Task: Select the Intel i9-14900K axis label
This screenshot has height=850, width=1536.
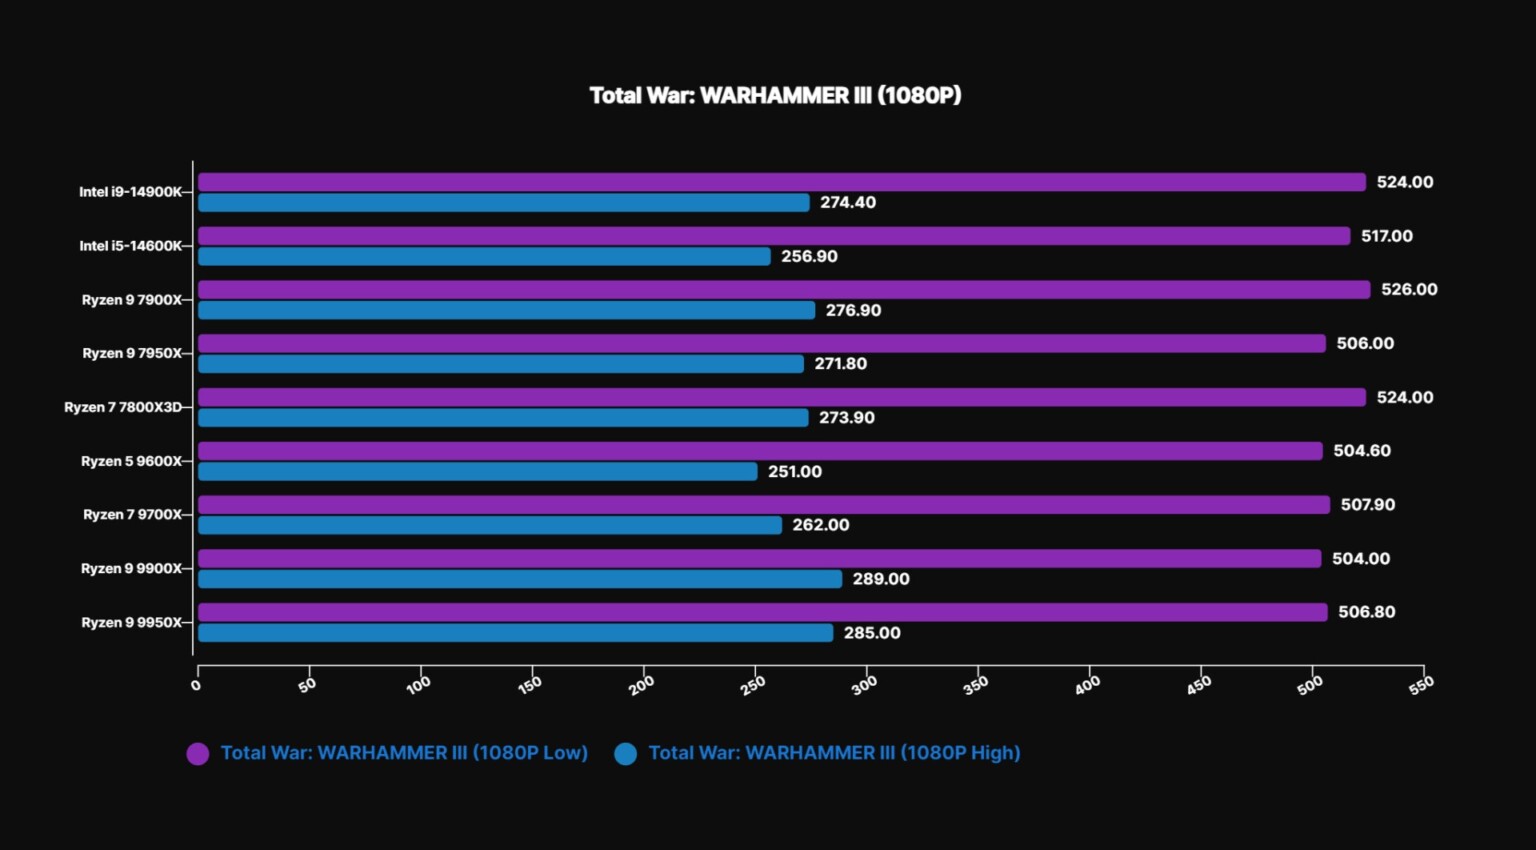Action: [x=131, y=192]
